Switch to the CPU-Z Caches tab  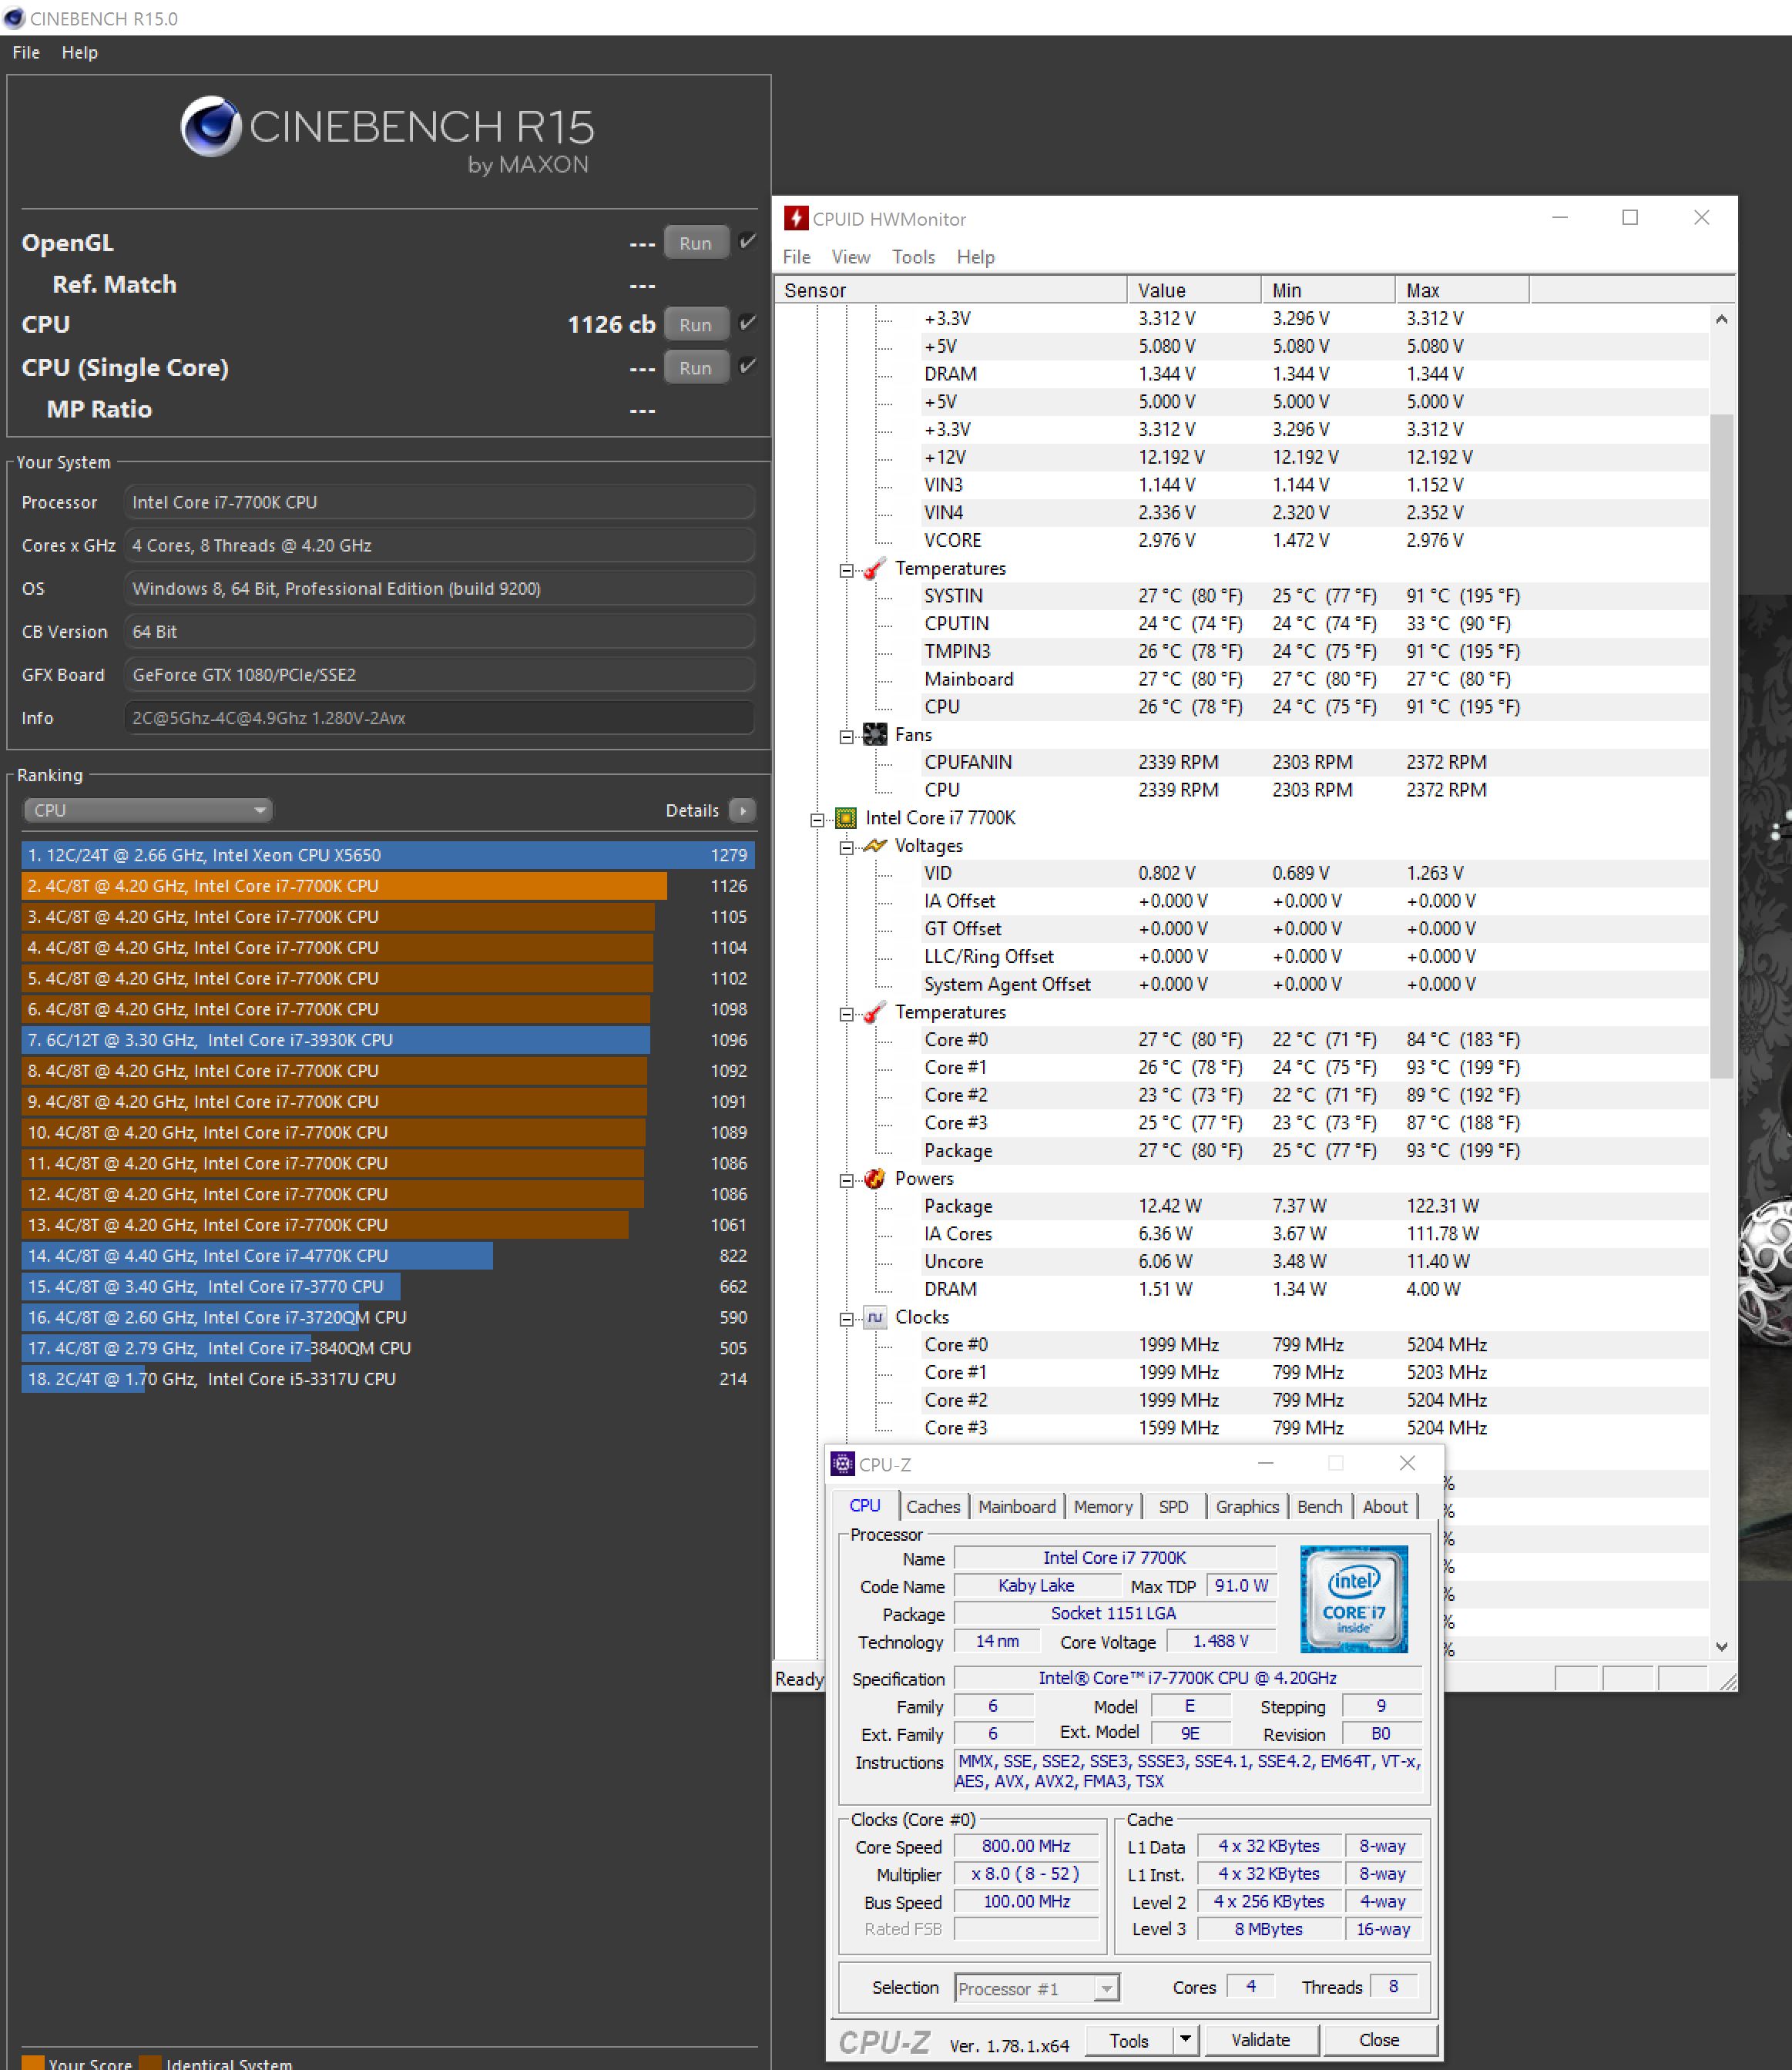click(933, 1507)
